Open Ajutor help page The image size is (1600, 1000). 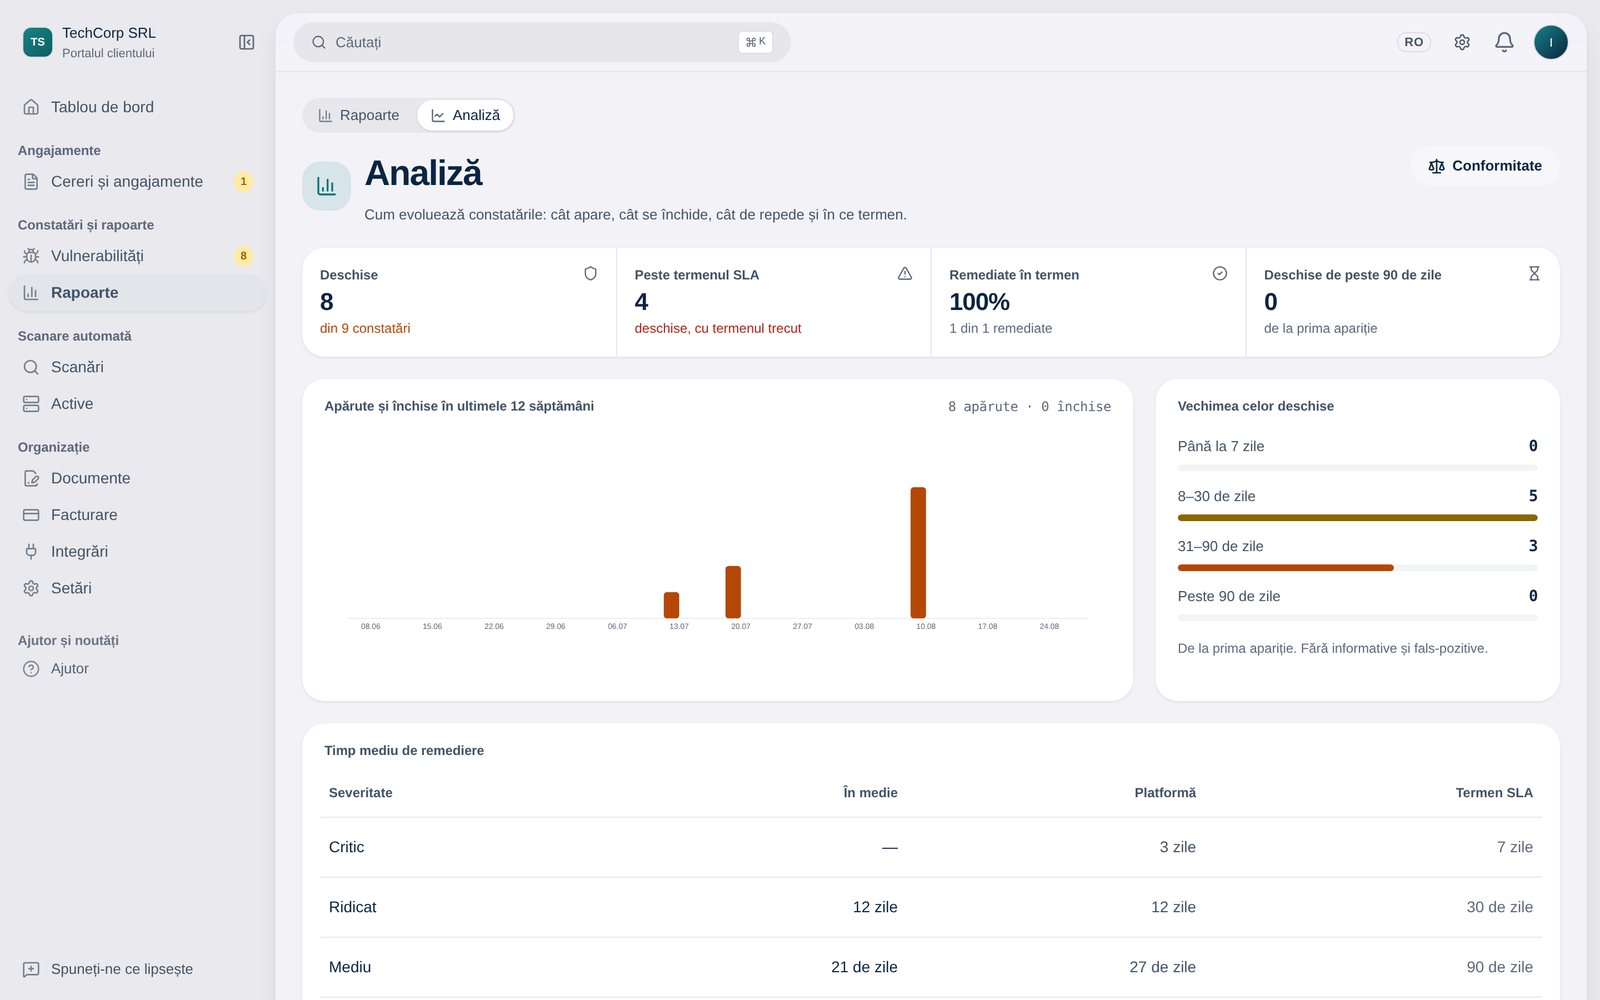138,669
